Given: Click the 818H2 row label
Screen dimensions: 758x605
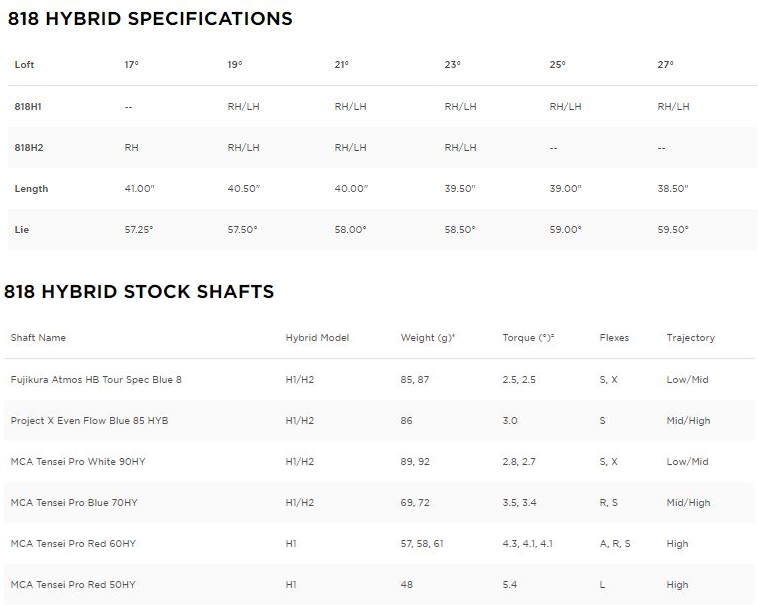Looking at the screenshot, I should (29, 147).
